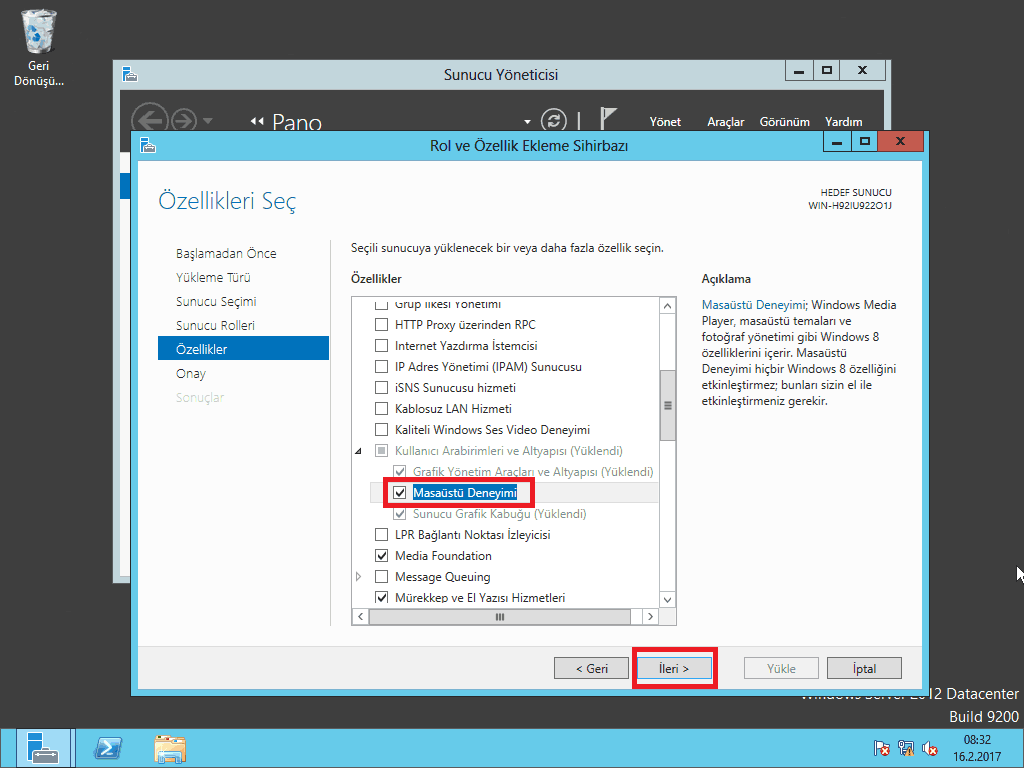Screen dimensions: 1024x768
Task: Launch PowerShell from the taskbar
Action: (108, 748)
